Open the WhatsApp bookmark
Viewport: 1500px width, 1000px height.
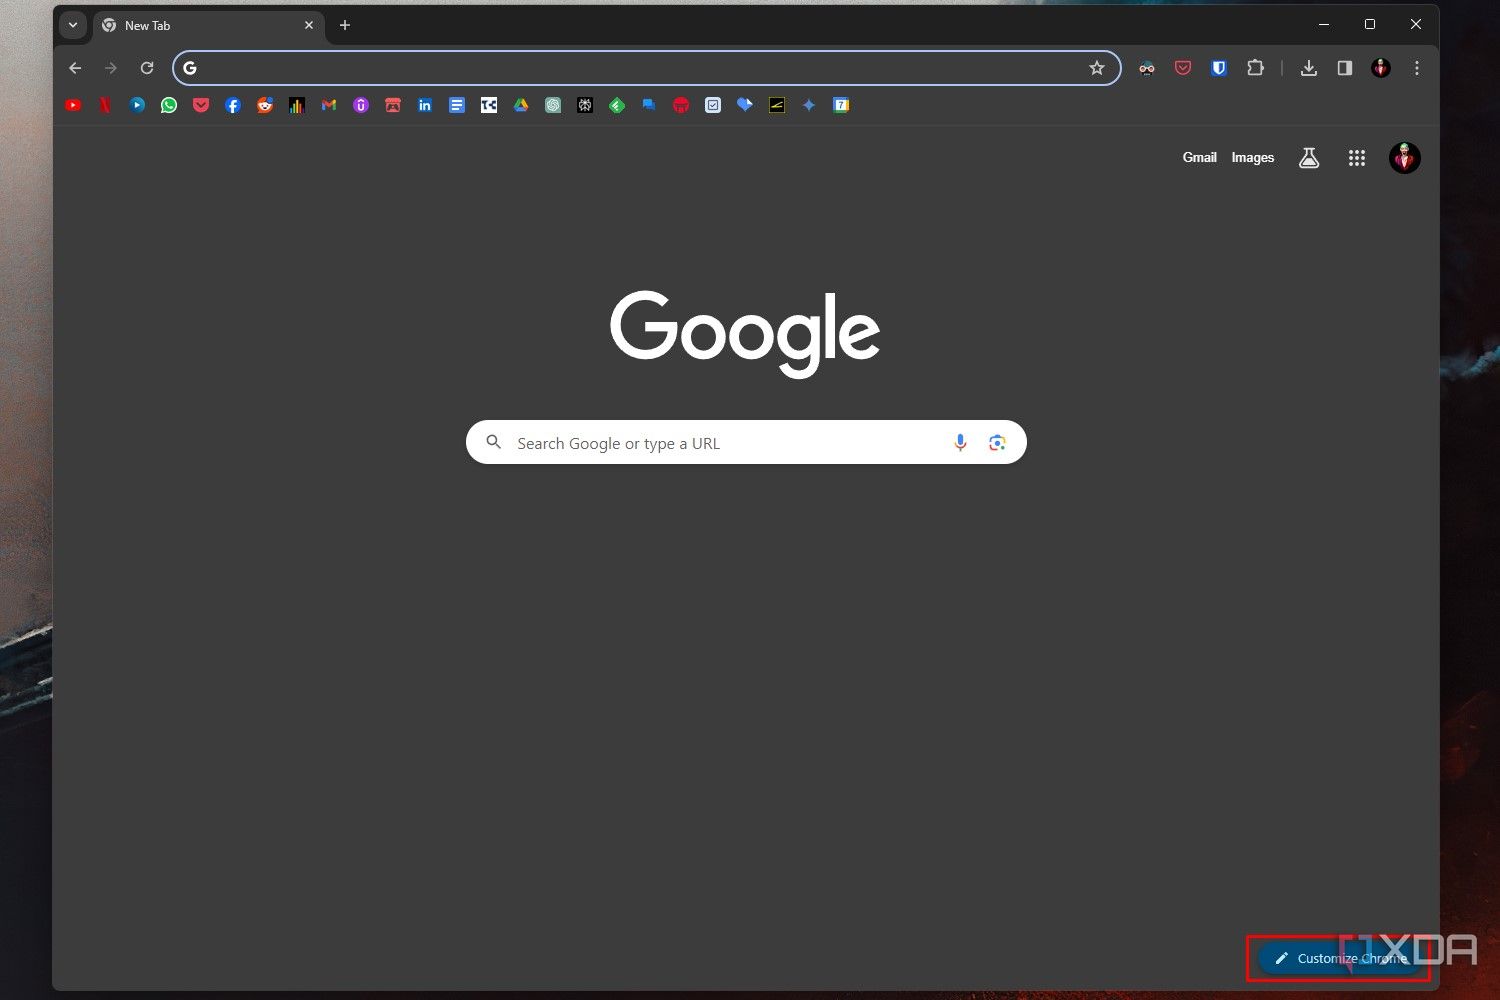(x=169, y=105)
